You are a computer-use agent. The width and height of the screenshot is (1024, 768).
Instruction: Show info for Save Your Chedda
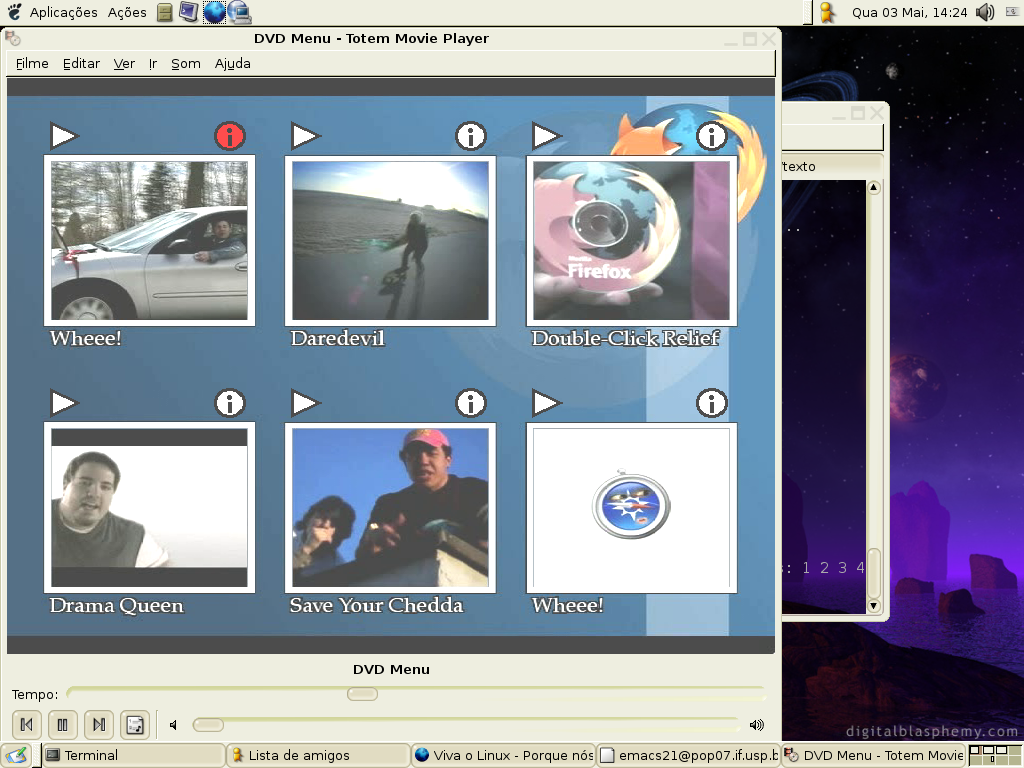[x=471, y=403]
